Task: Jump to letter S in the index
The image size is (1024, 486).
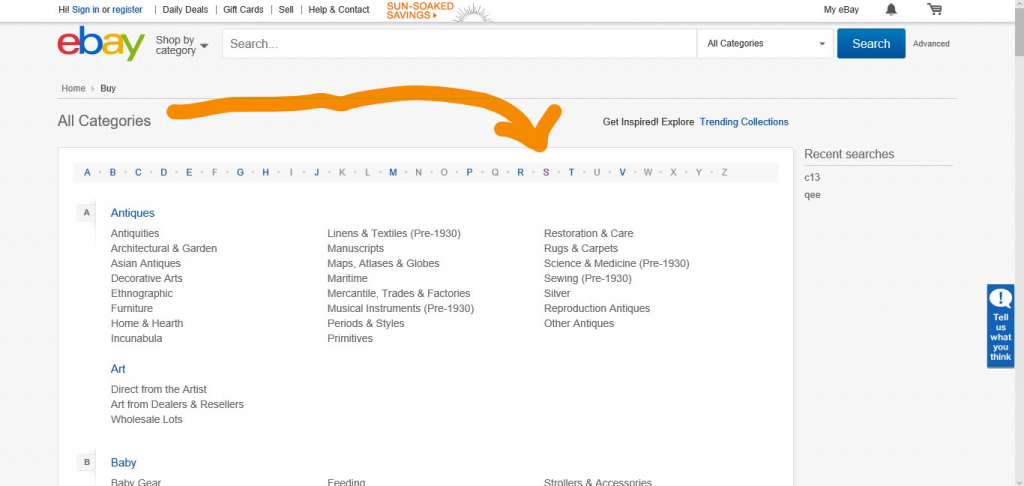Action: click(546, 172)
